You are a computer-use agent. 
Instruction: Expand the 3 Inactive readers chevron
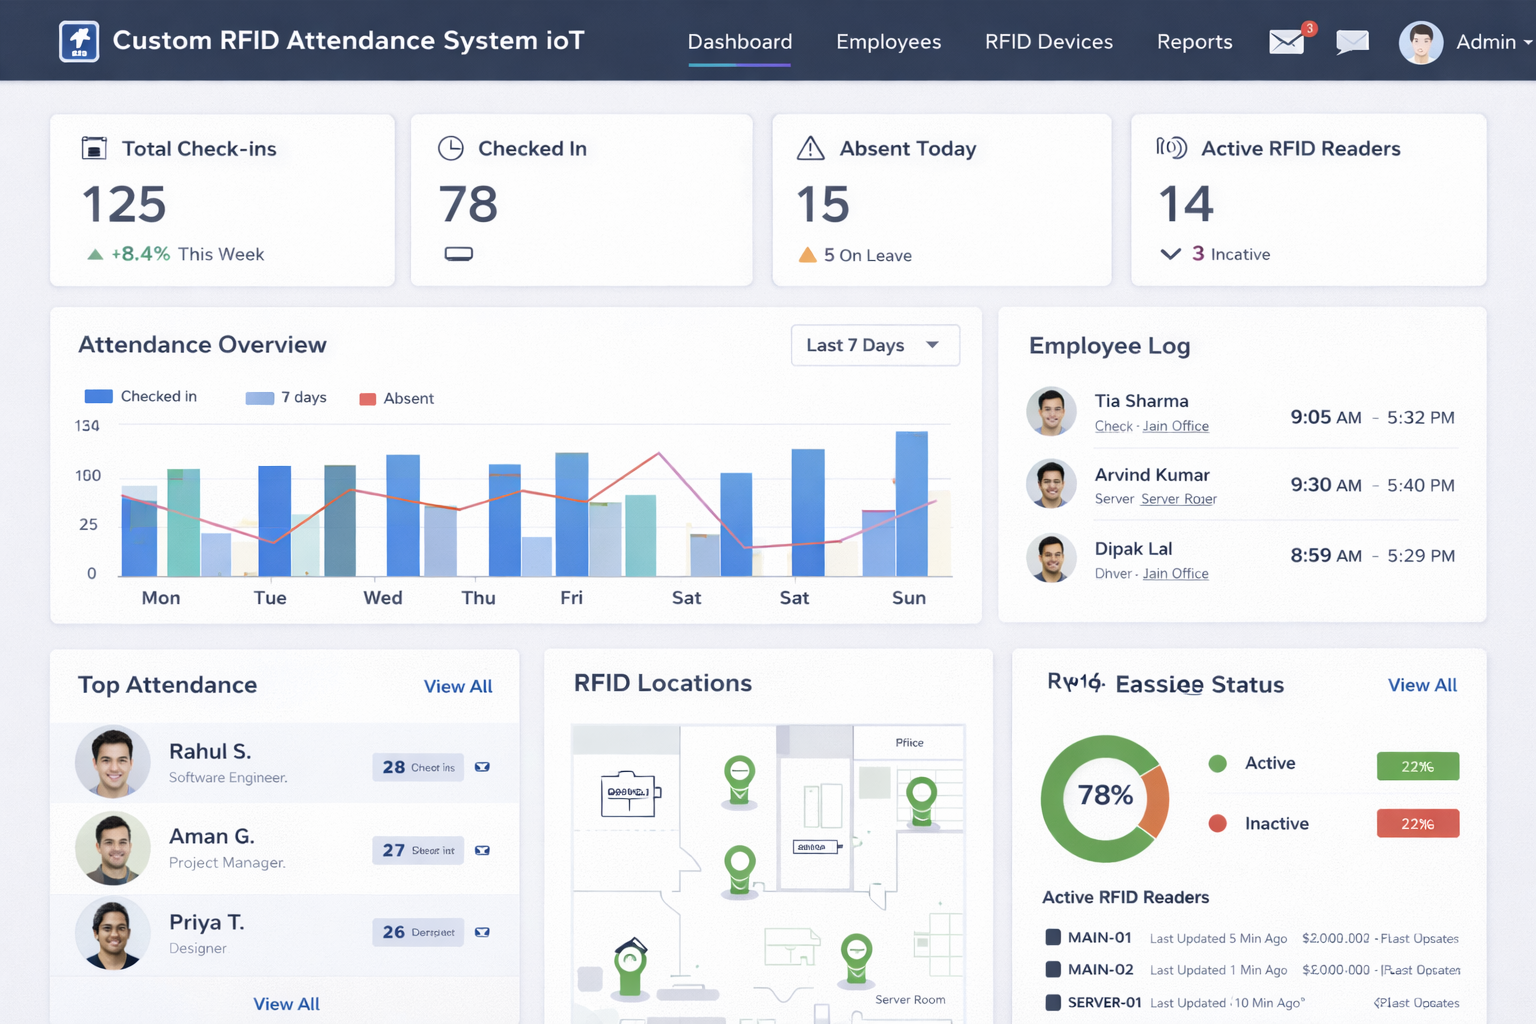pyautogui.click(x=1171, y=254)
